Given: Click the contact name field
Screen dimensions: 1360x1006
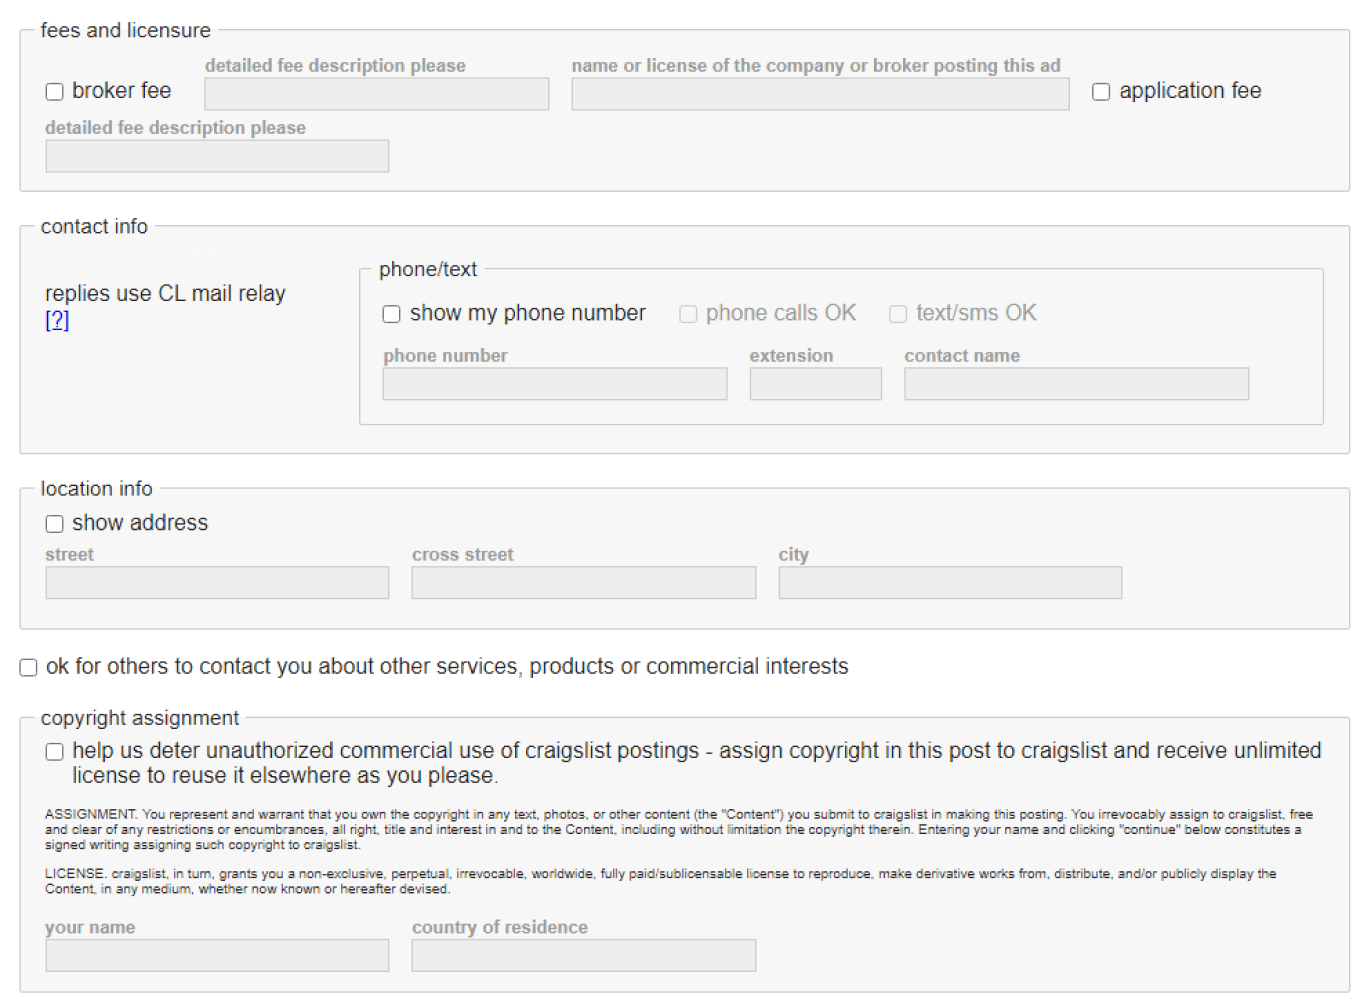Looking at the screenshot, I should (1076, 384).
